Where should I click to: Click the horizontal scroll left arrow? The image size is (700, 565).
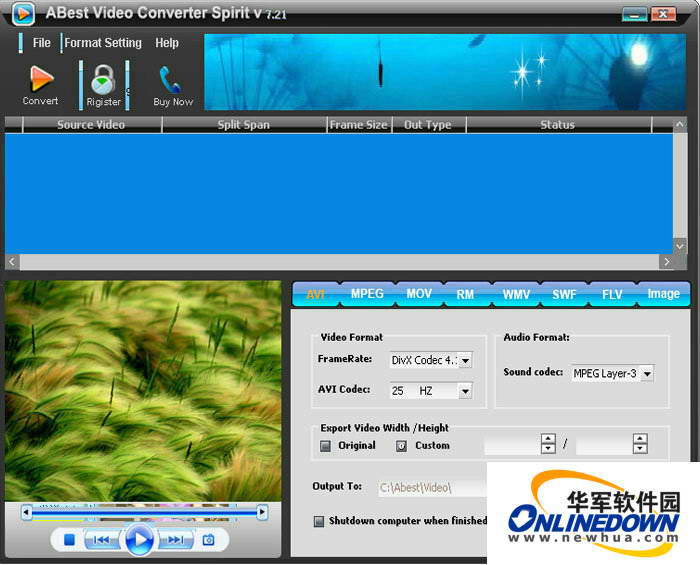[12, 262]
